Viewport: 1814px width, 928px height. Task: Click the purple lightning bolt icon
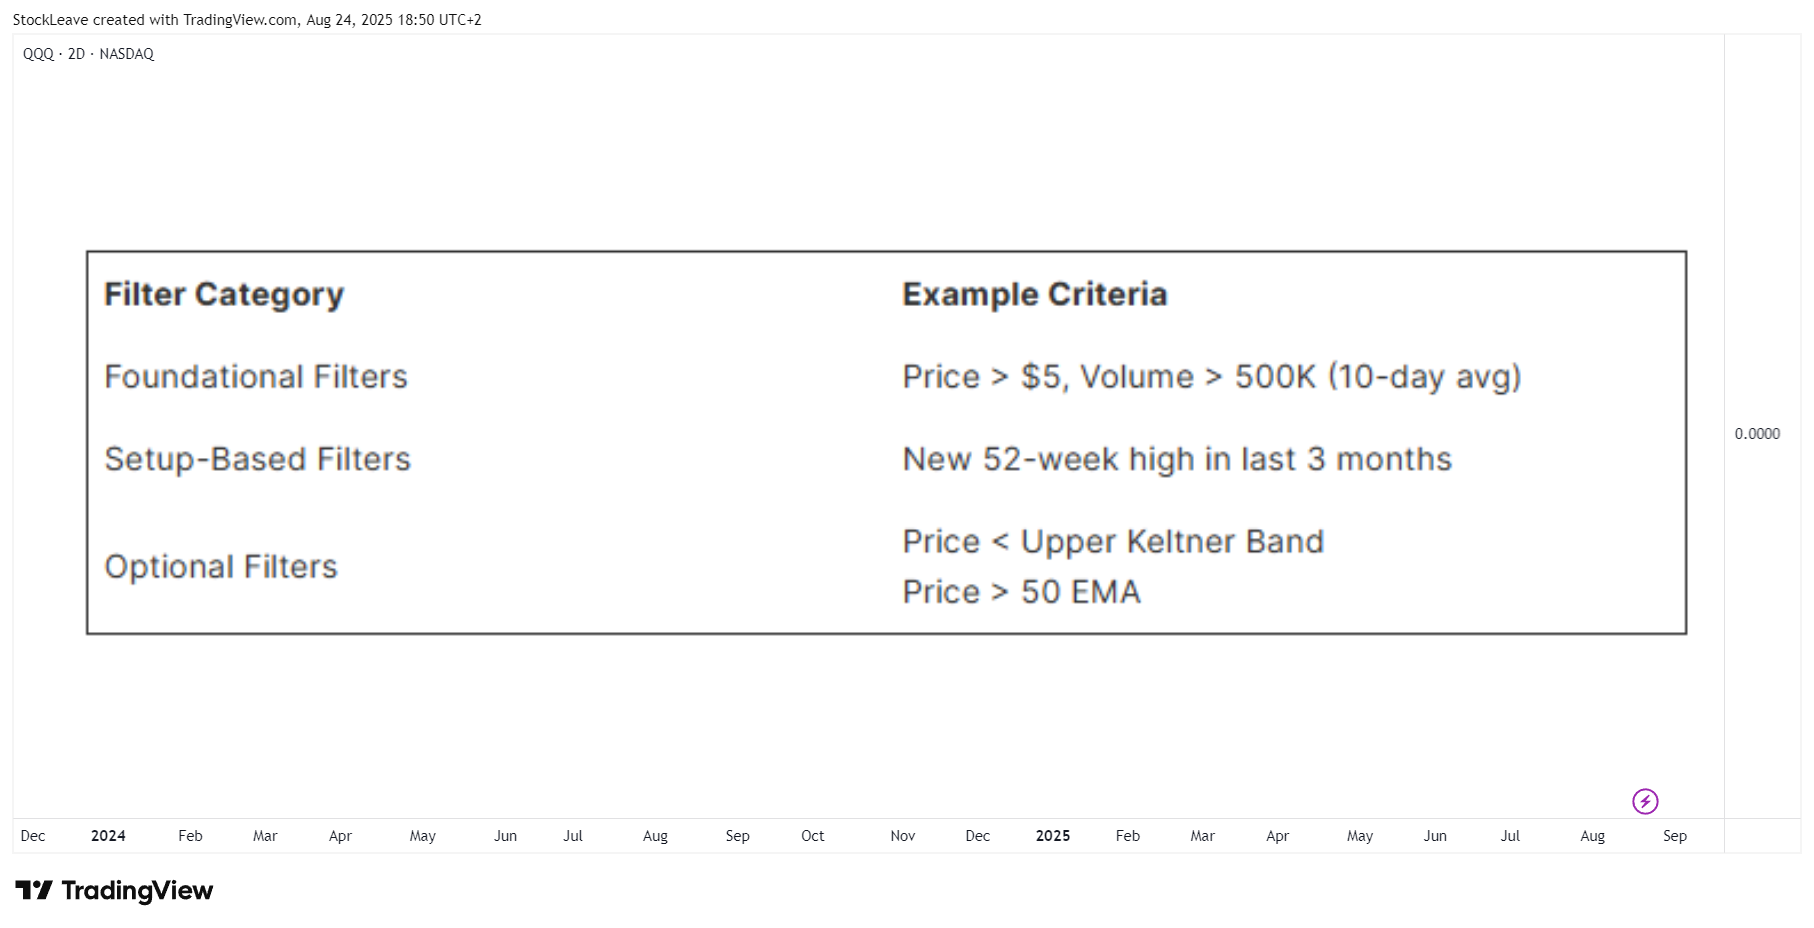(x=1645, y=801)
